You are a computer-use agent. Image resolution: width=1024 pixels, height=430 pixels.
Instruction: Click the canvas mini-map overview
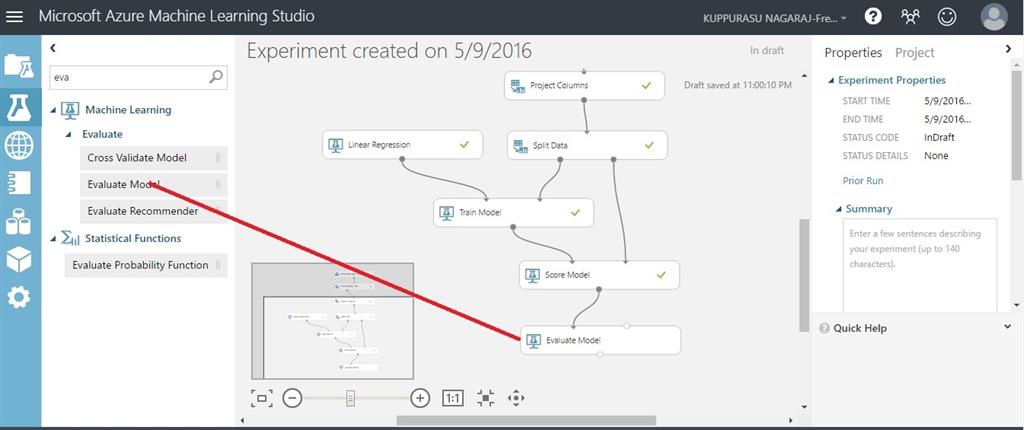click(332, 320)
